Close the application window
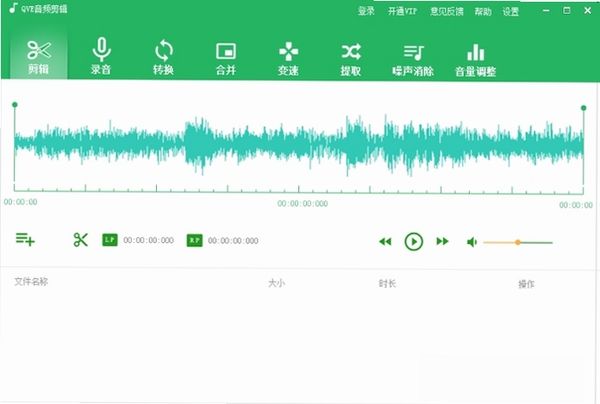The width and height of the screenshot is (600, 404). pos(588,11)
